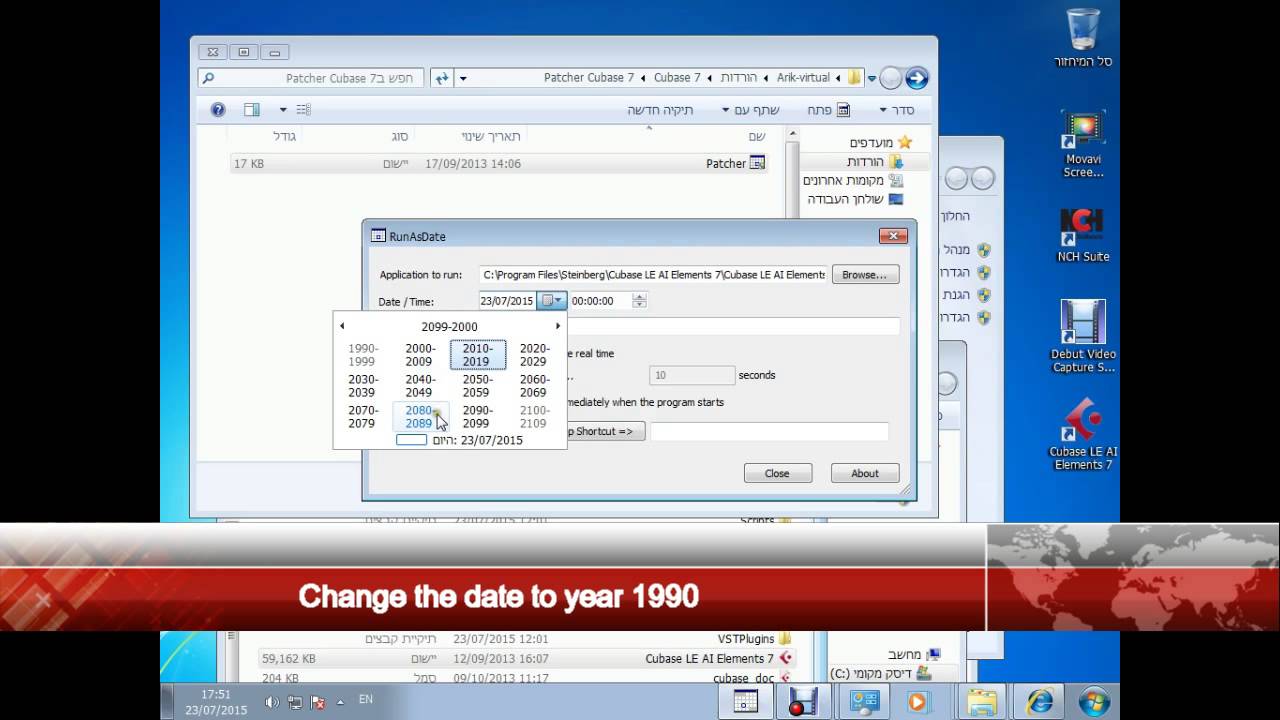Viewport: 1280px width, 720px height.
Task: Click the 00:00:00 time field
Action: pyautogui.click(x=600, y=300)
